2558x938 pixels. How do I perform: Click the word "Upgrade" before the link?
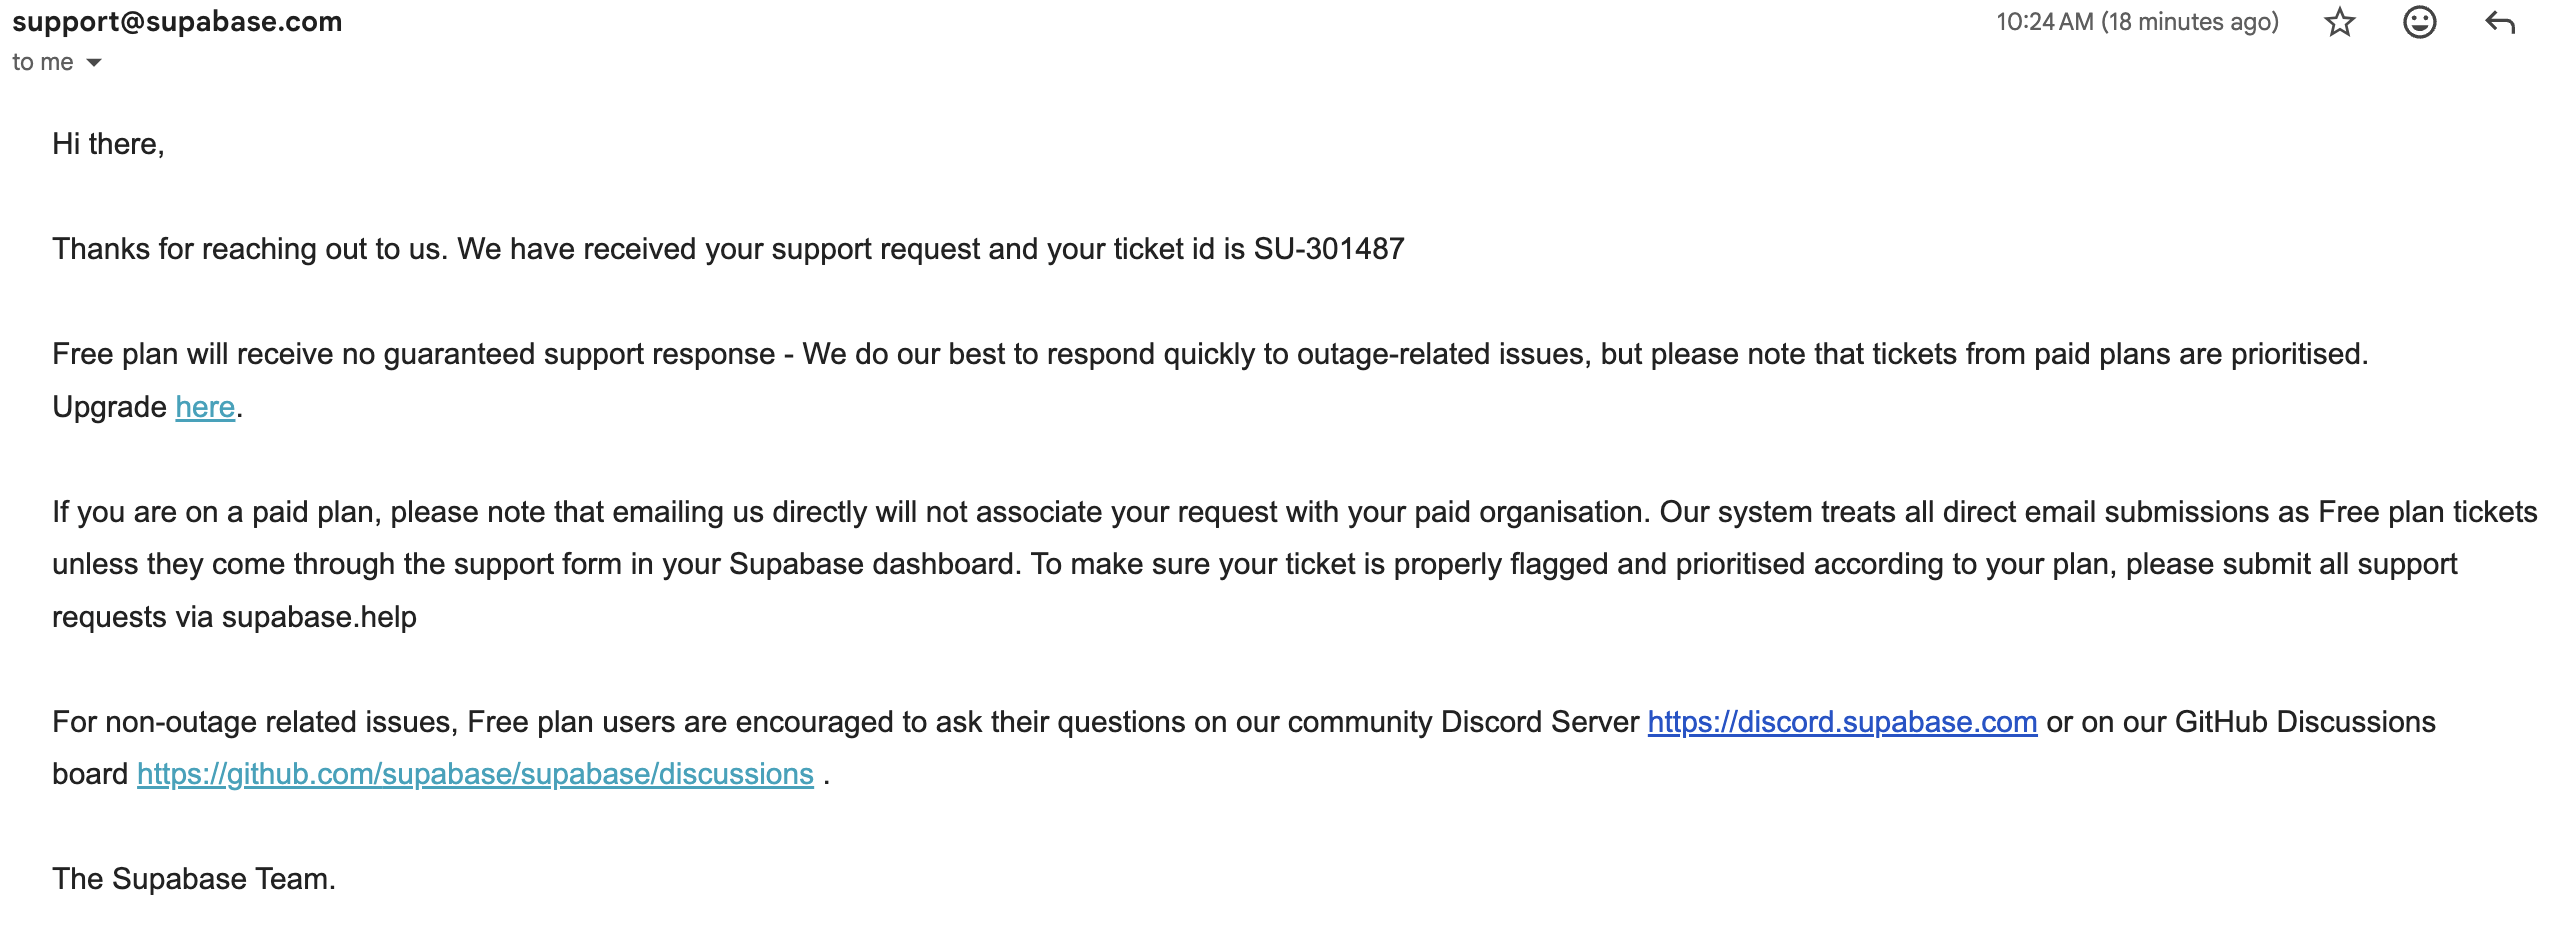[109, 407]
